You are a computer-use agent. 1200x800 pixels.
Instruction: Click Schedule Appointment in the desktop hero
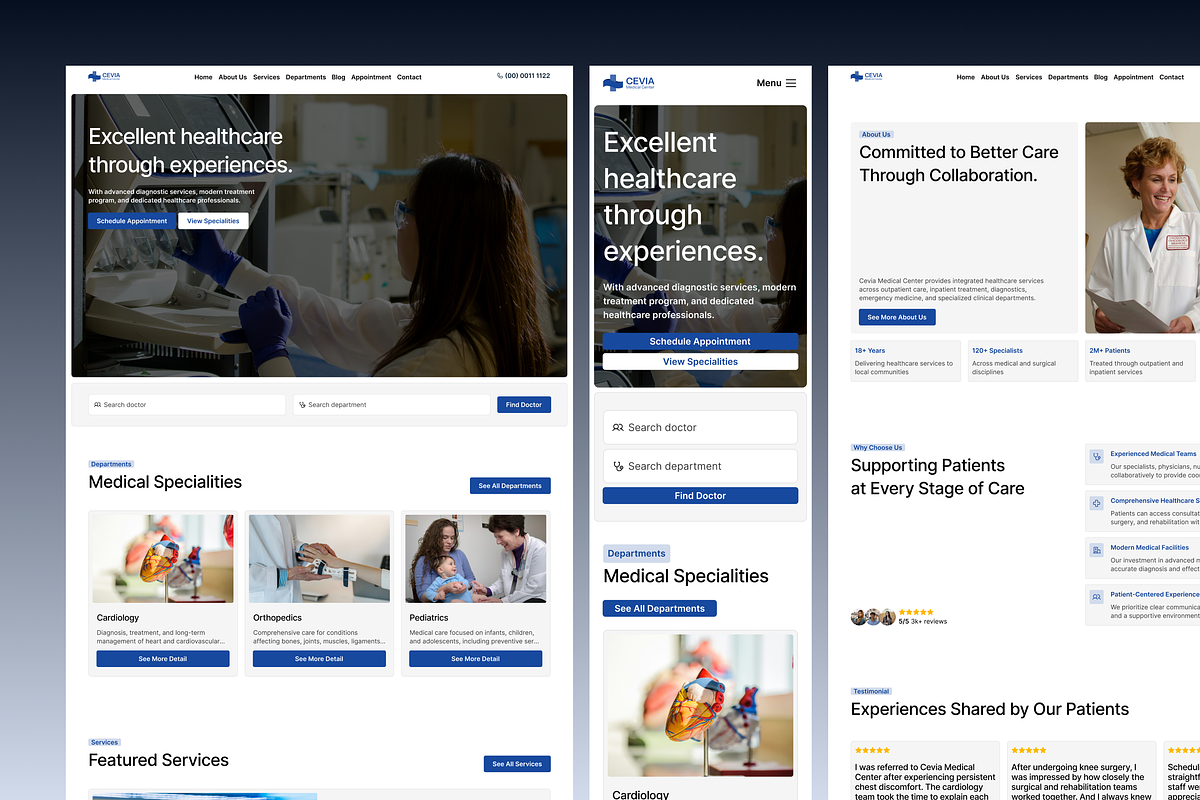[132, 221]
